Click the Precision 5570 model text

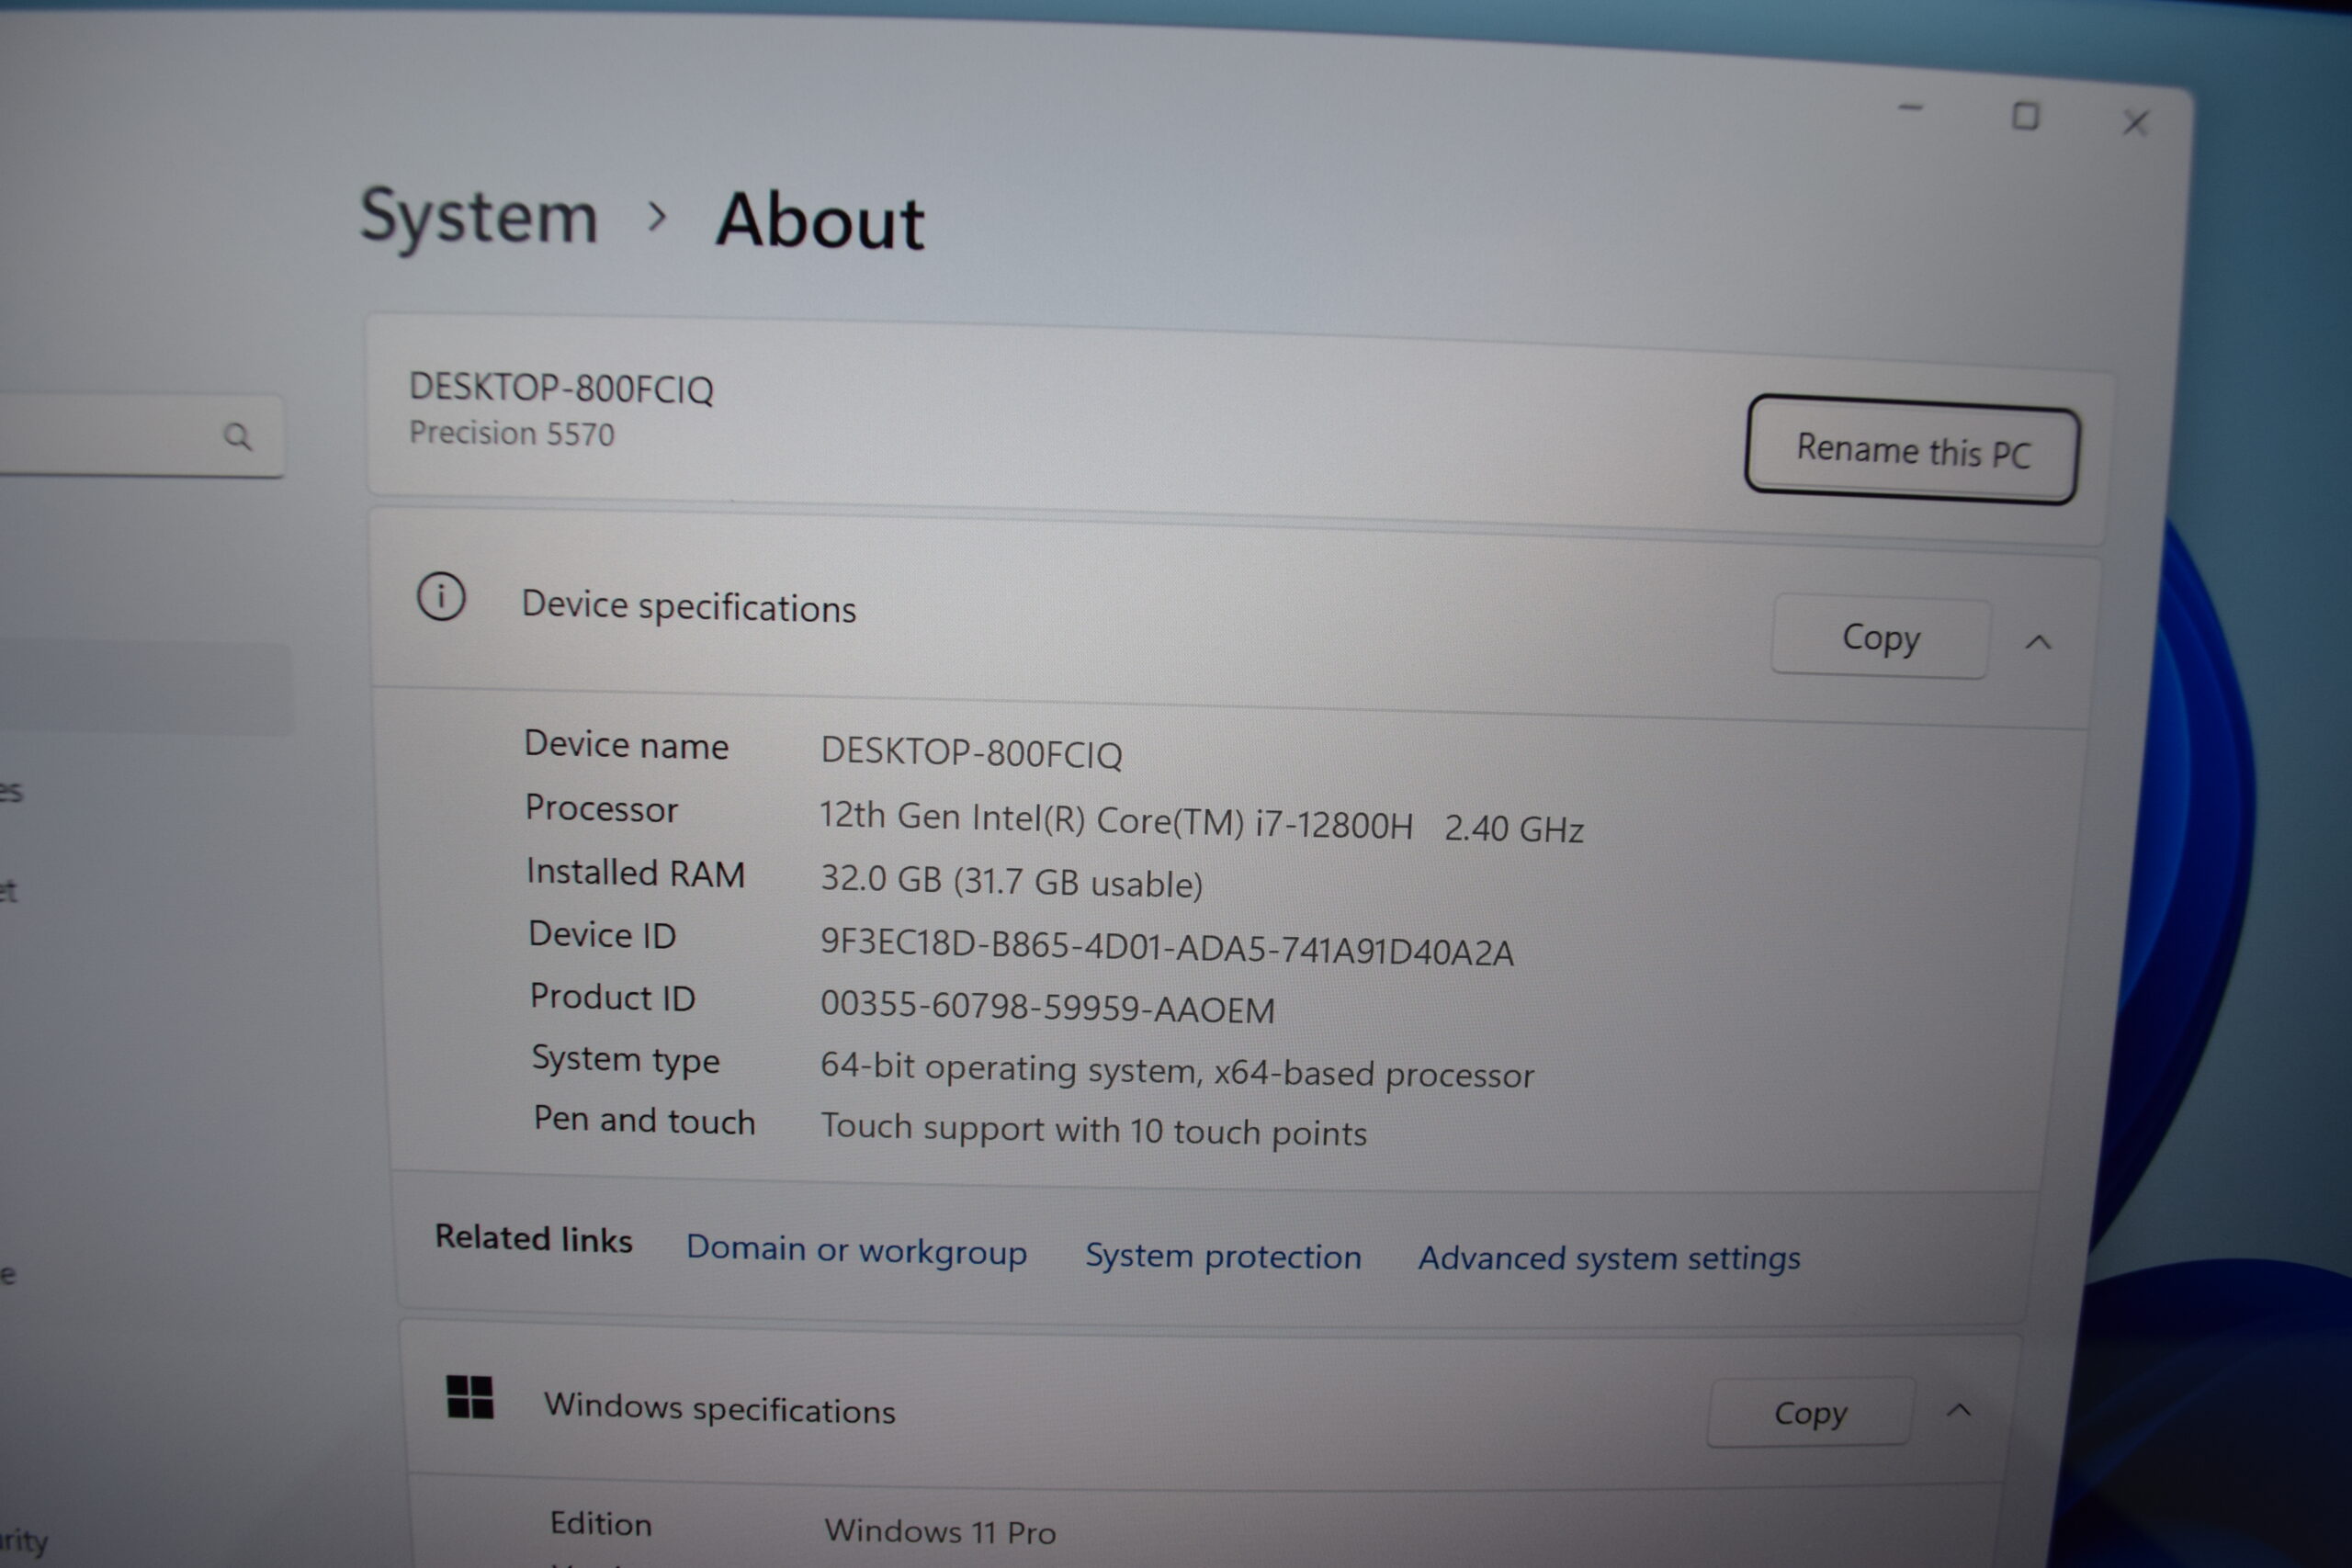click(511, 433)
